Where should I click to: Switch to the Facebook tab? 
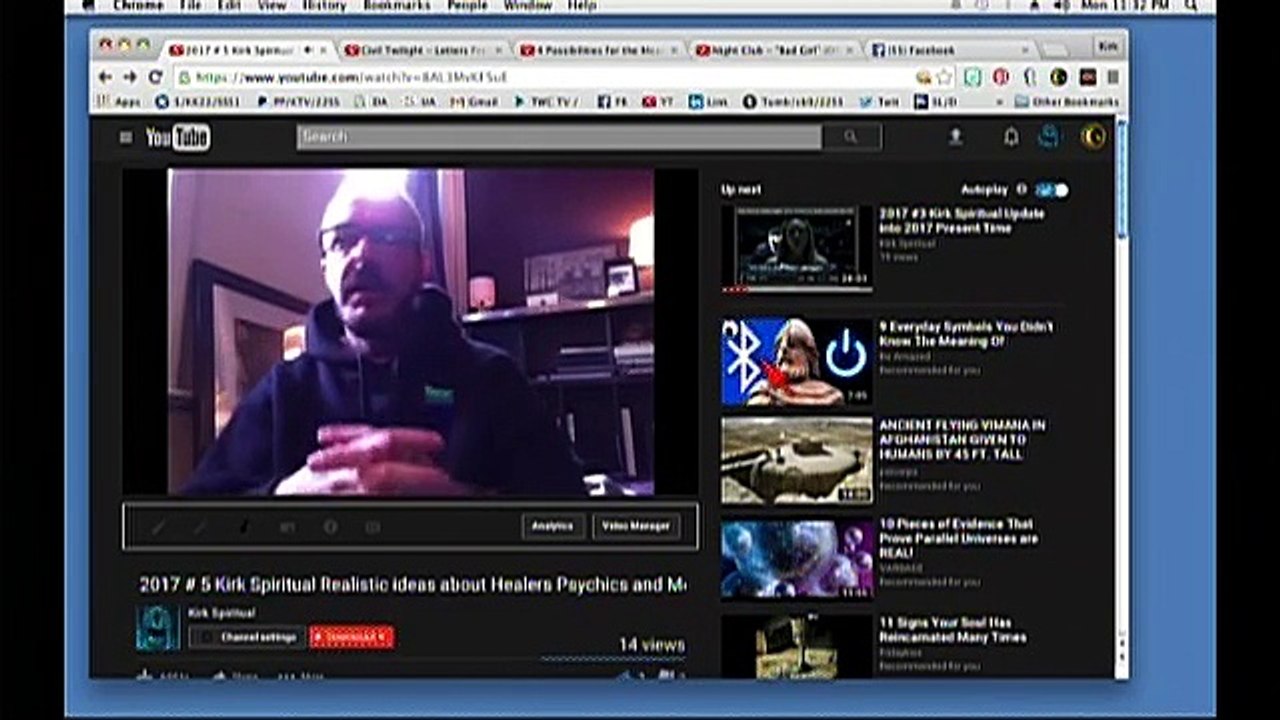(950, 49)
